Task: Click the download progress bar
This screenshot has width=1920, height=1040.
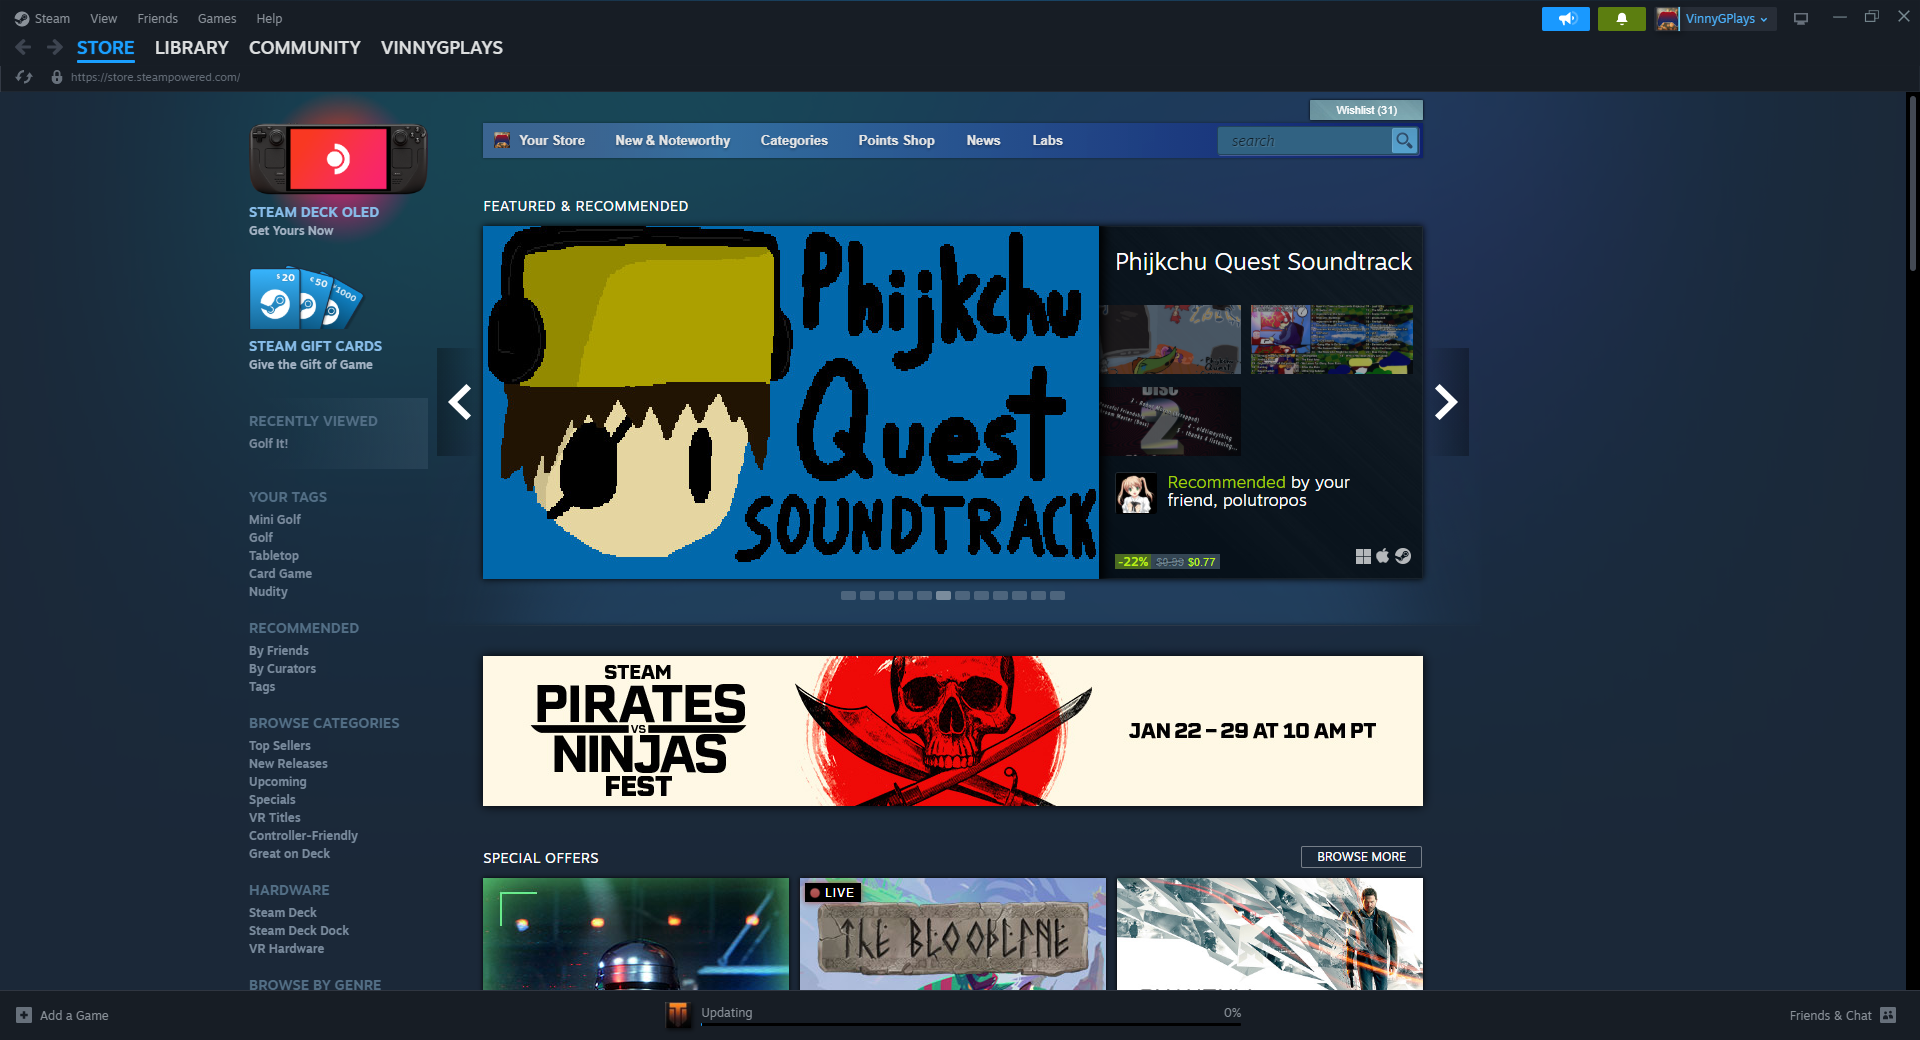Action: [971, 1024]
